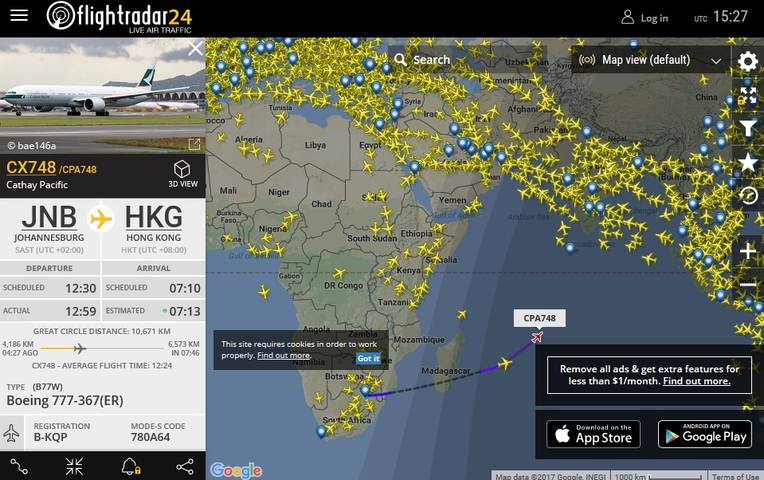The height and width of the screenshot is (480, 764).
Task: Click the Johannesburg airport marker on map
Action: [365, 390]
